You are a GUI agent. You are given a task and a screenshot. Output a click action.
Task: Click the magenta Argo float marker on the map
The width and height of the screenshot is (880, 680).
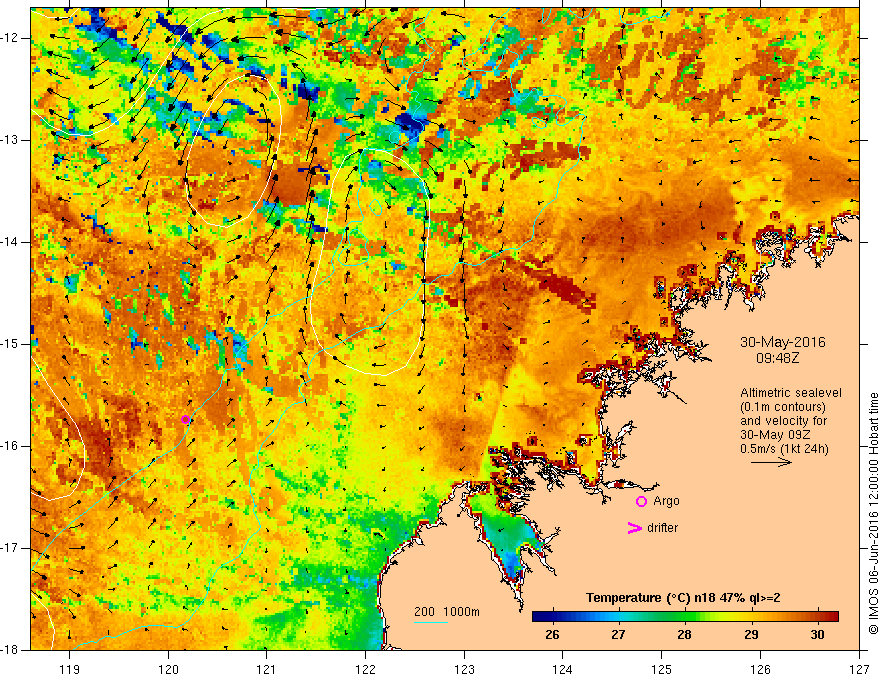(x=185, y=420)
